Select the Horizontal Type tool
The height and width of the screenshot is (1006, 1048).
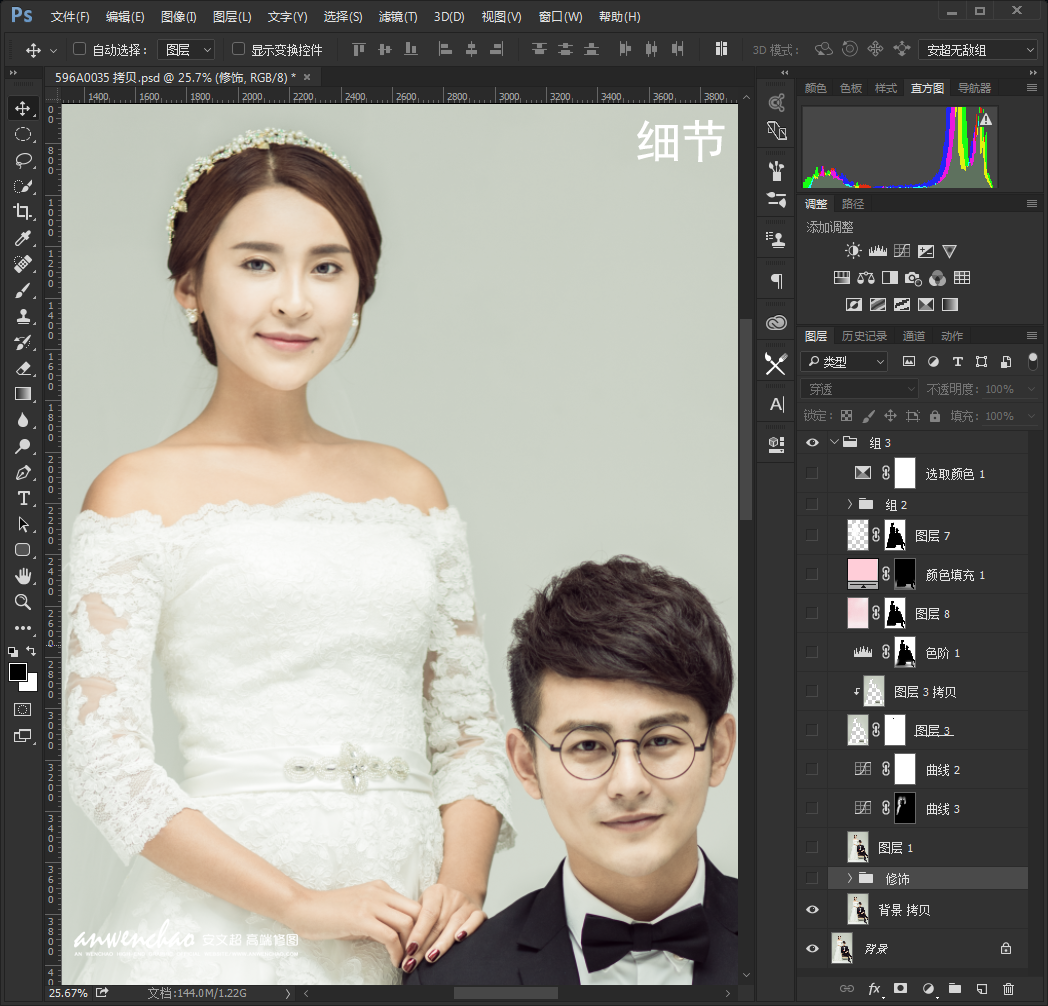23,499
